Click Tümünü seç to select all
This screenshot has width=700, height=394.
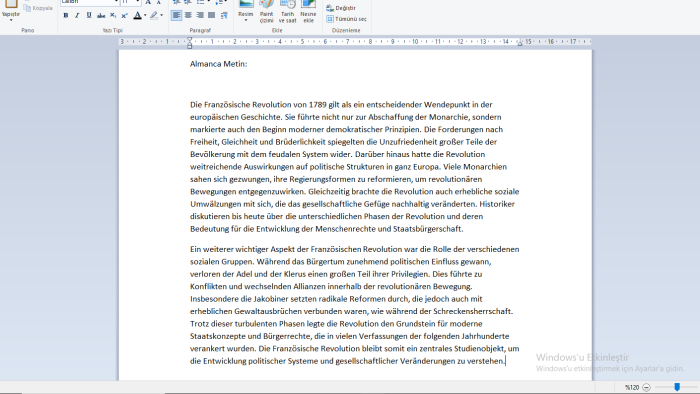pos(346,19)
